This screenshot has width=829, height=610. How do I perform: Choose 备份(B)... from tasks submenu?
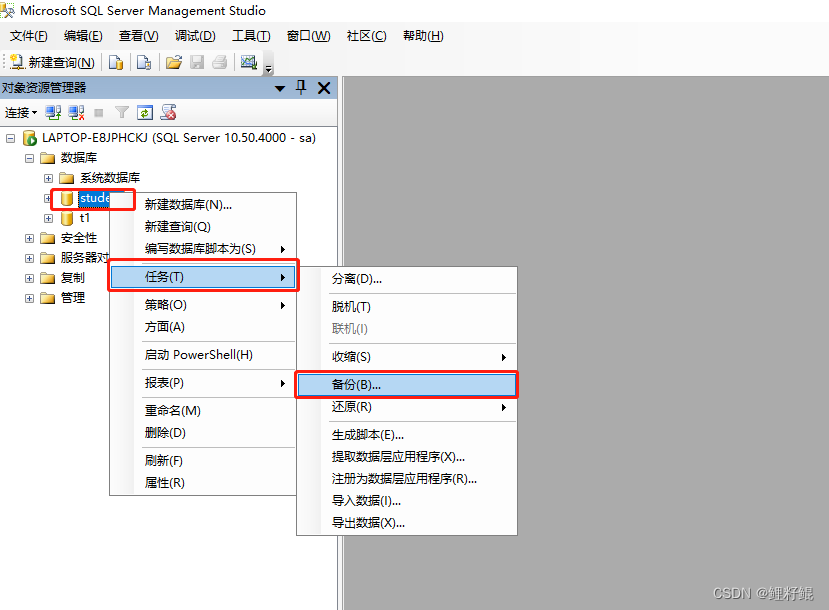407,385
